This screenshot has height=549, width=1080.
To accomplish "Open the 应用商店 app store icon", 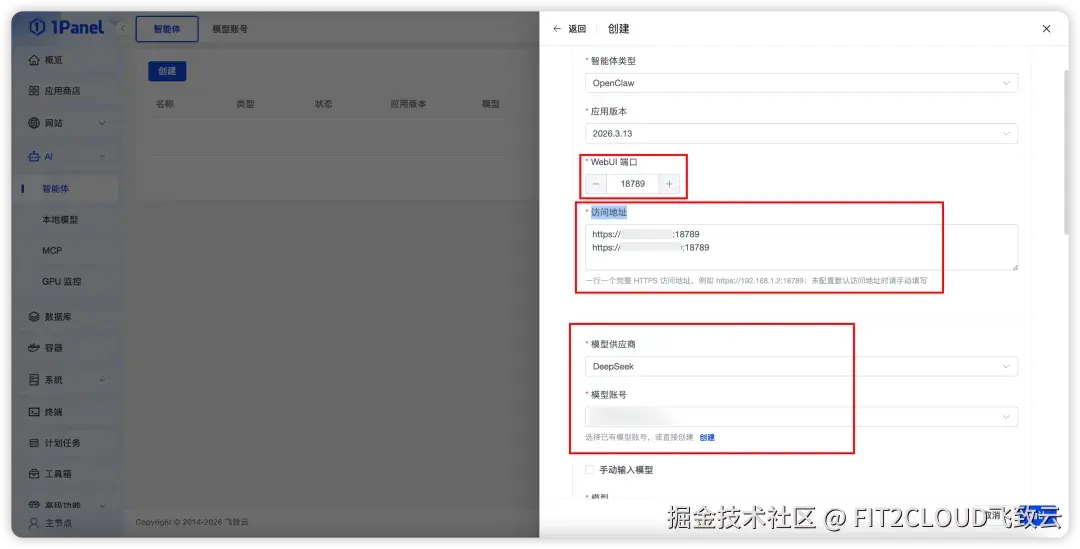I will click(34, 91).
